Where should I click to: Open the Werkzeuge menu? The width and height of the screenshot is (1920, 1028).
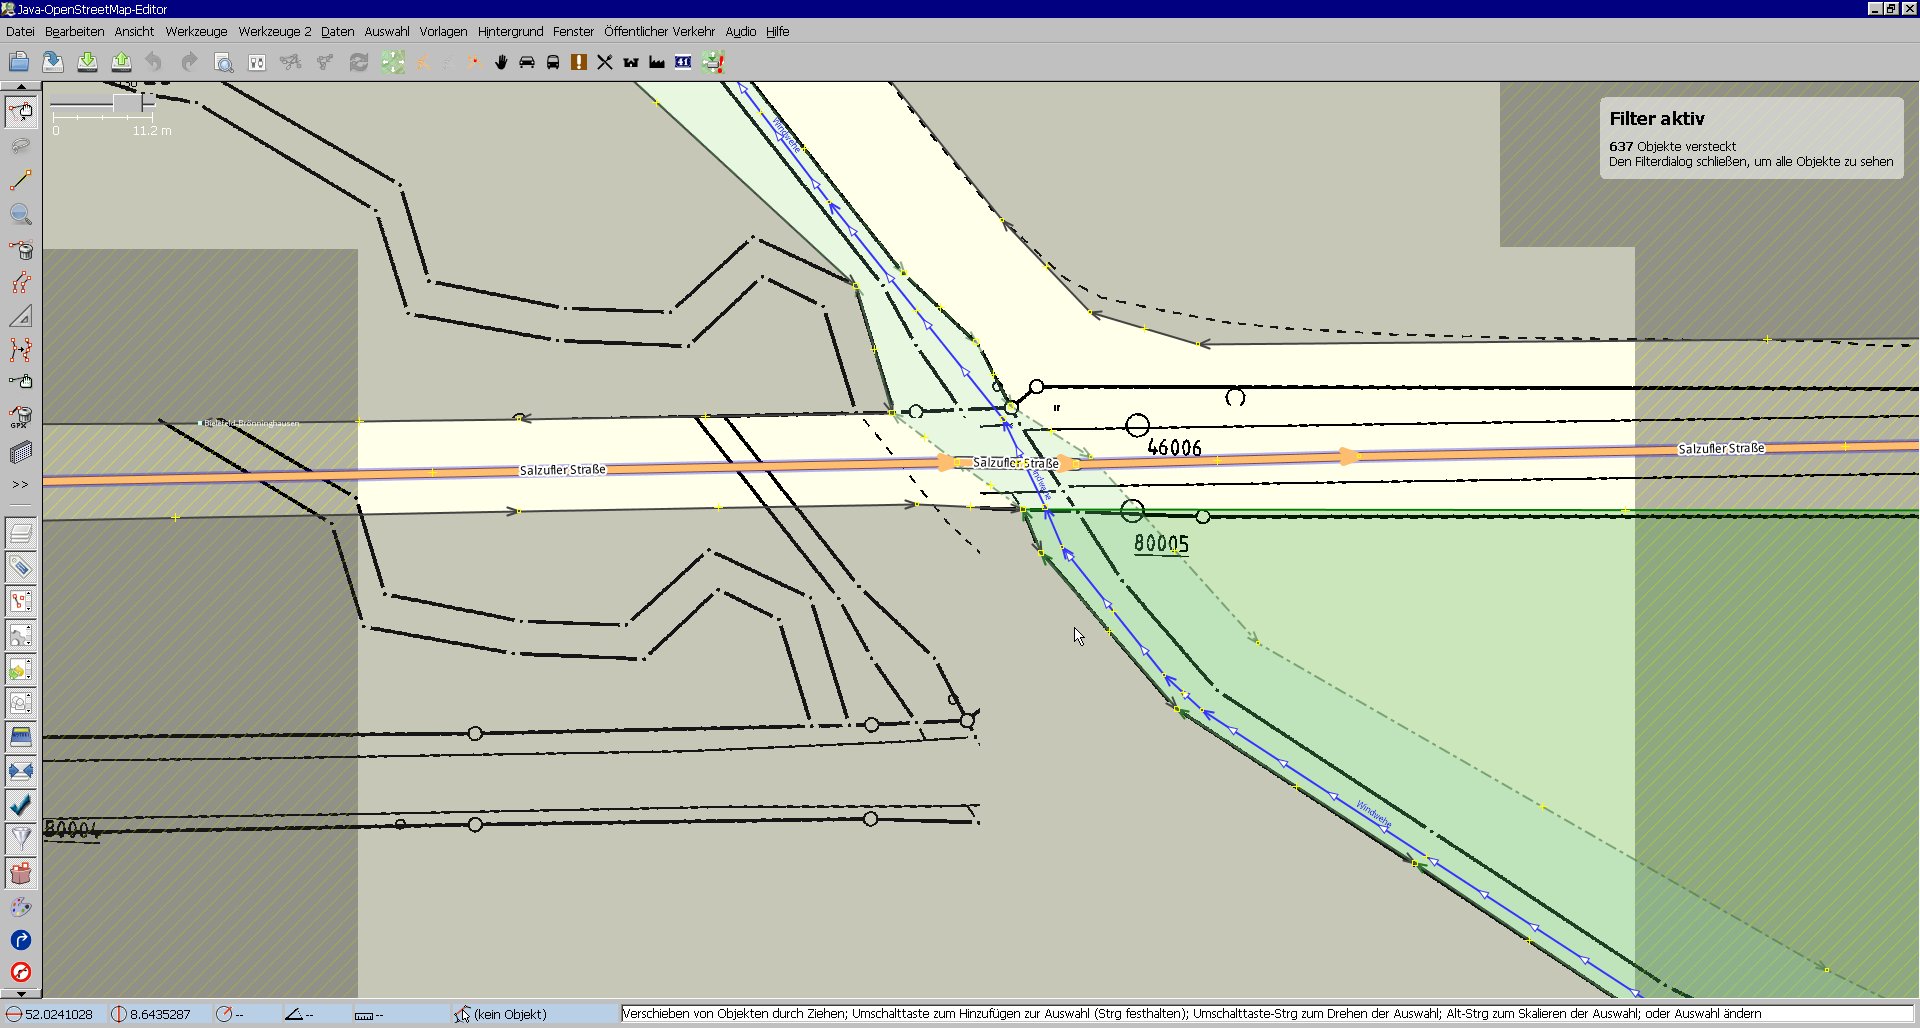pyautogui.click(x=196, y=32)
